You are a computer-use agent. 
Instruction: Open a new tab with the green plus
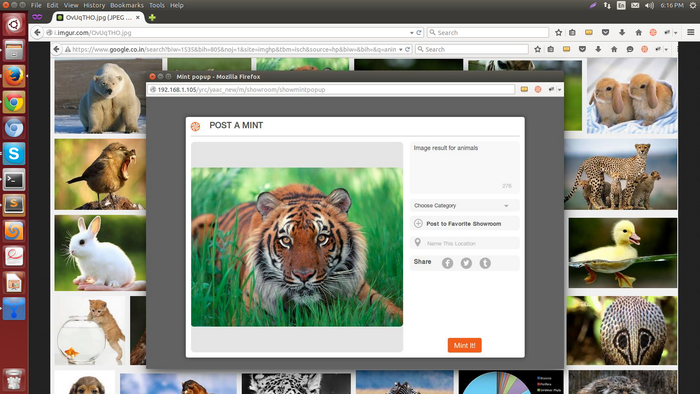tap(152, 17)
